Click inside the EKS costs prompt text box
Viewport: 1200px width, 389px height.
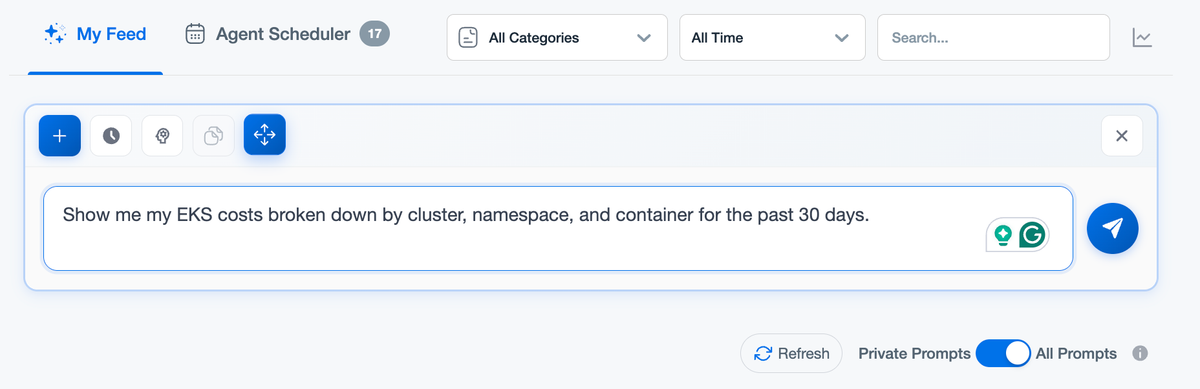tap(558, 228)
